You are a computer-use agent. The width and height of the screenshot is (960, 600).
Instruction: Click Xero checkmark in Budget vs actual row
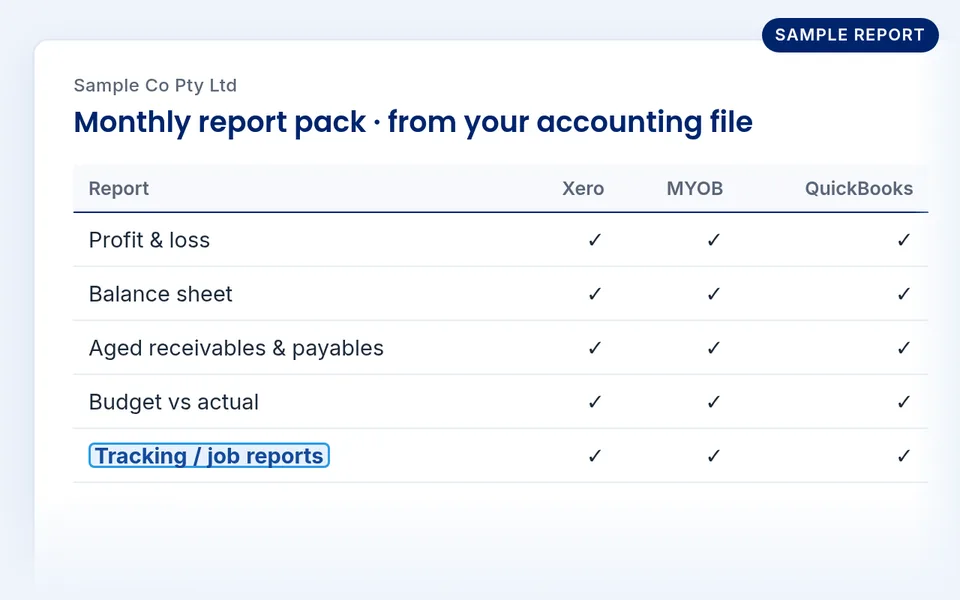[595, 402]
